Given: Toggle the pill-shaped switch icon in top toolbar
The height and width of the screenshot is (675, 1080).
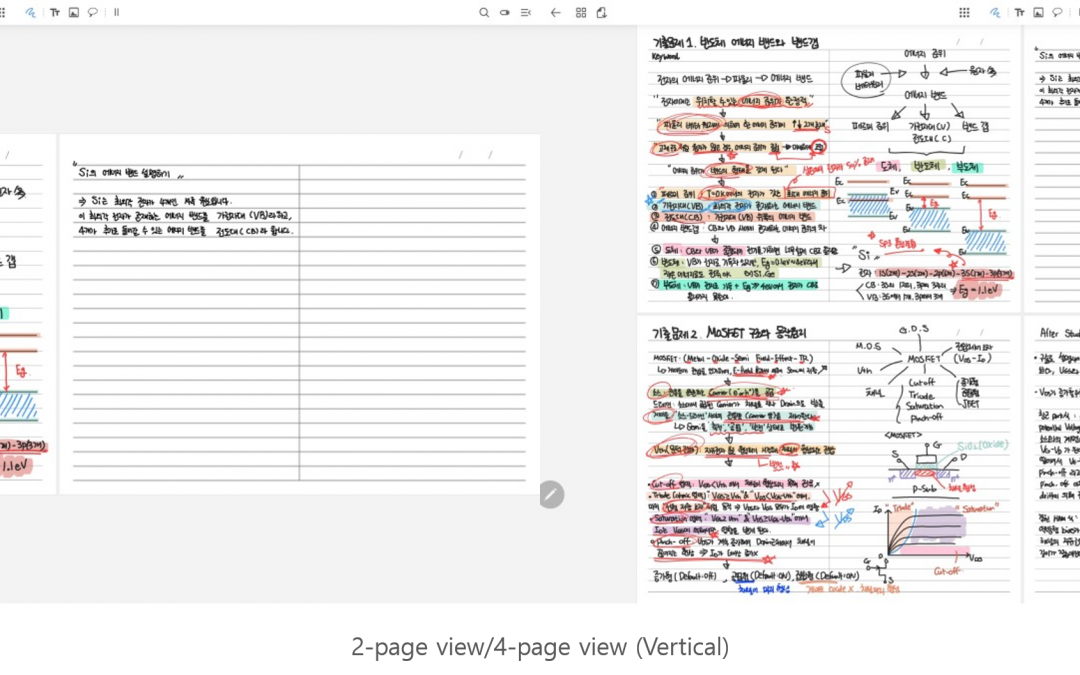Looking at the screenshot, I should (505, 12).
